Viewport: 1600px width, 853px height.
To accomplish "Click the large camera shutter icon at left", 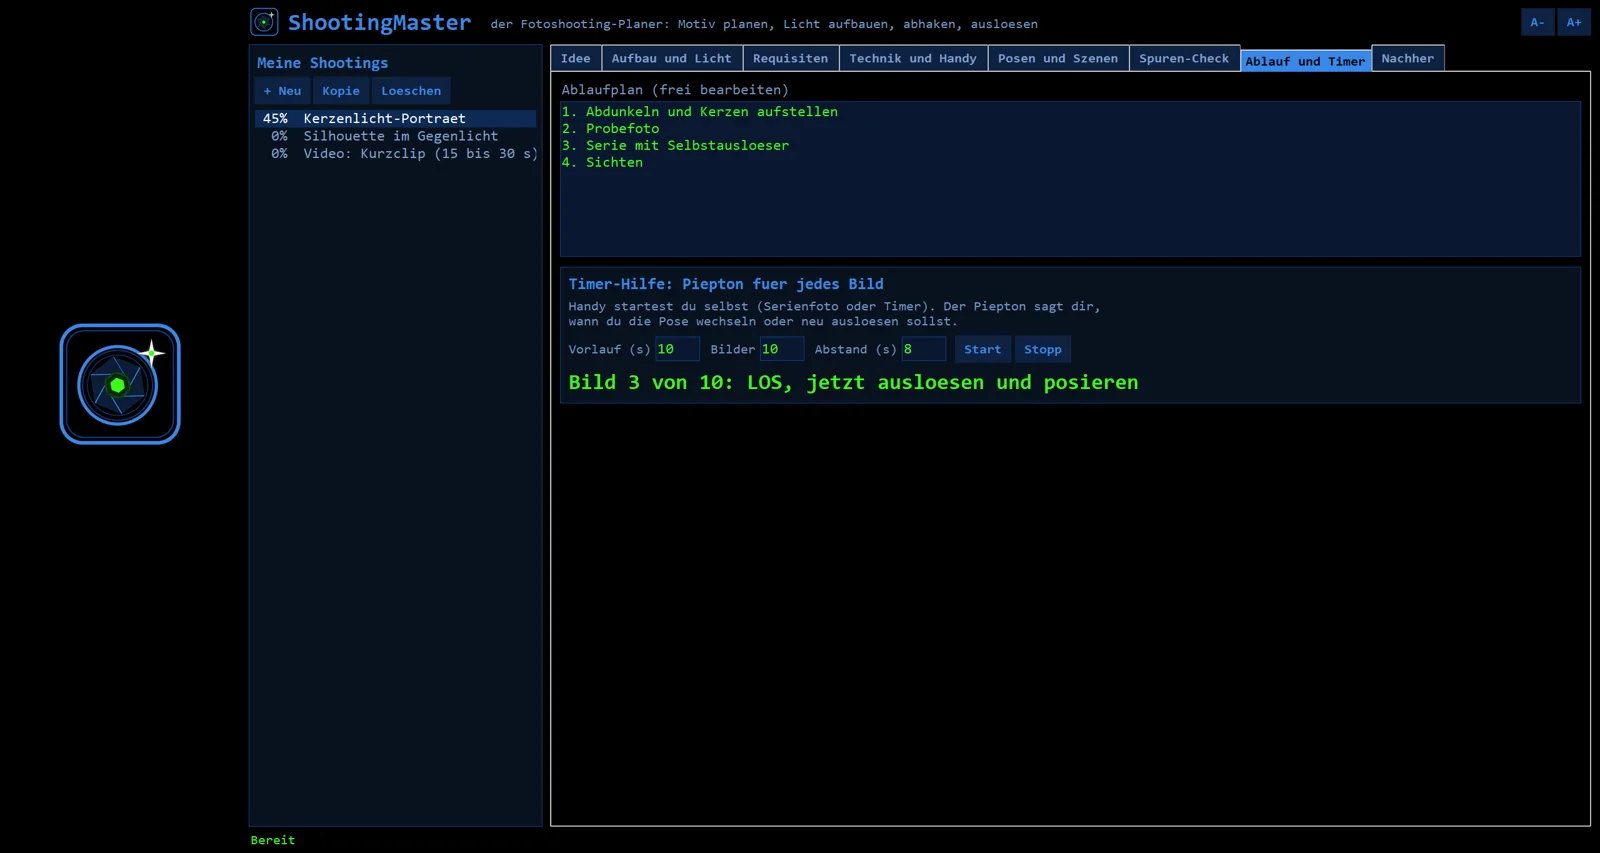I will click(x=120, y=384).
